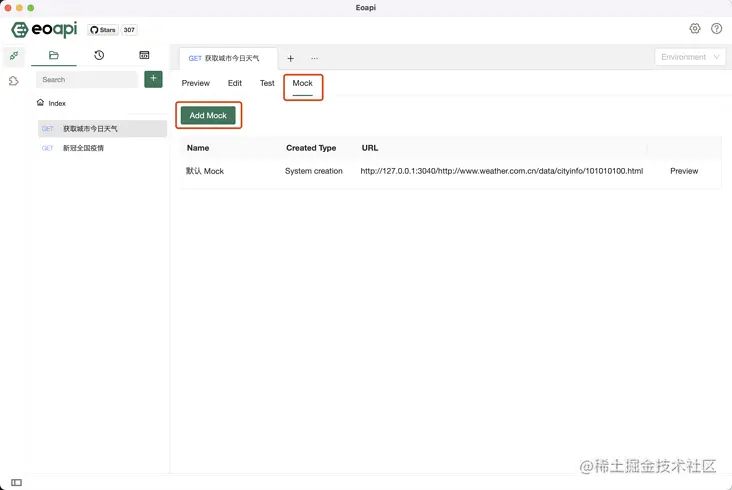Switch to the Preview tab

pyautogui.click(x=196, y=83)
